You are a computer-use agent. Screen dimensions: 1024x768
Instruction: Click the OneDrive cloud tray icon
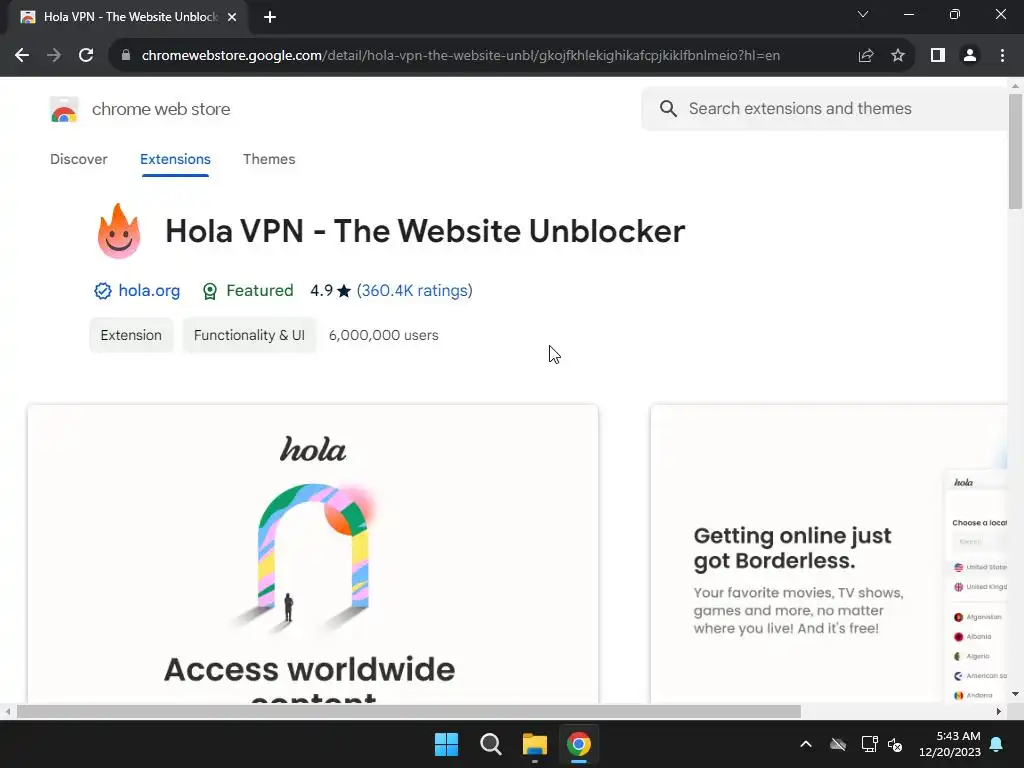838,744
